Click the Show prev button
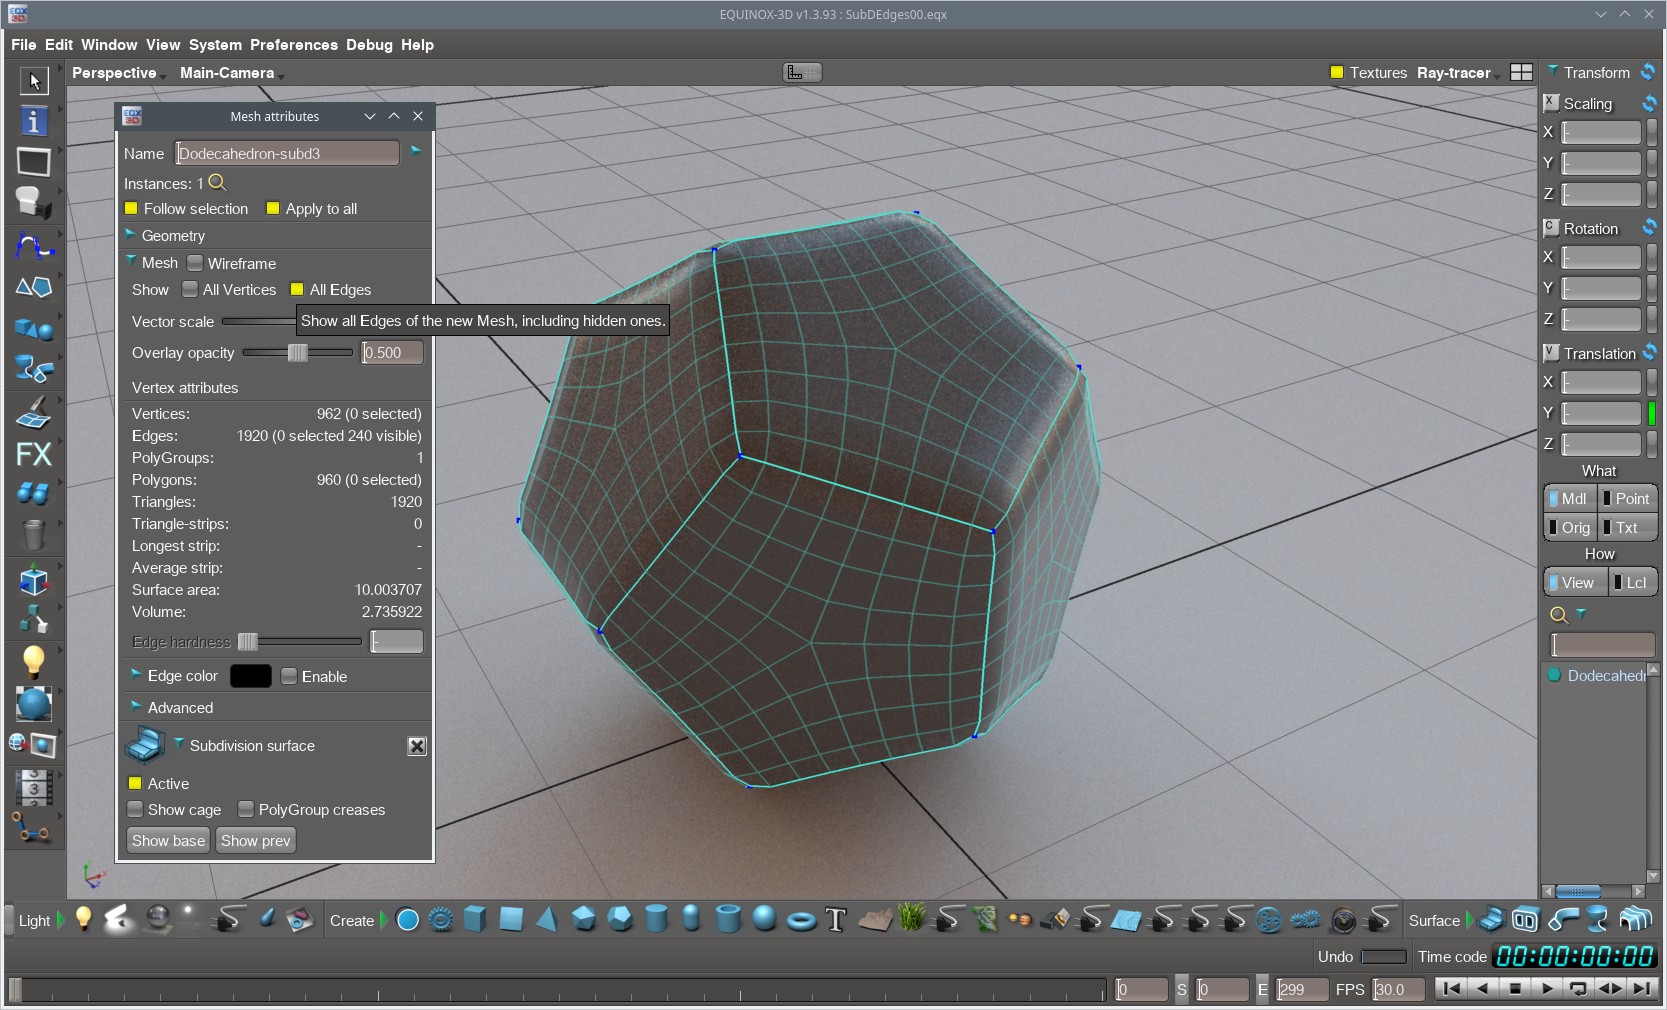This screenshot has height=1010, width=1667. click(255, 841)
